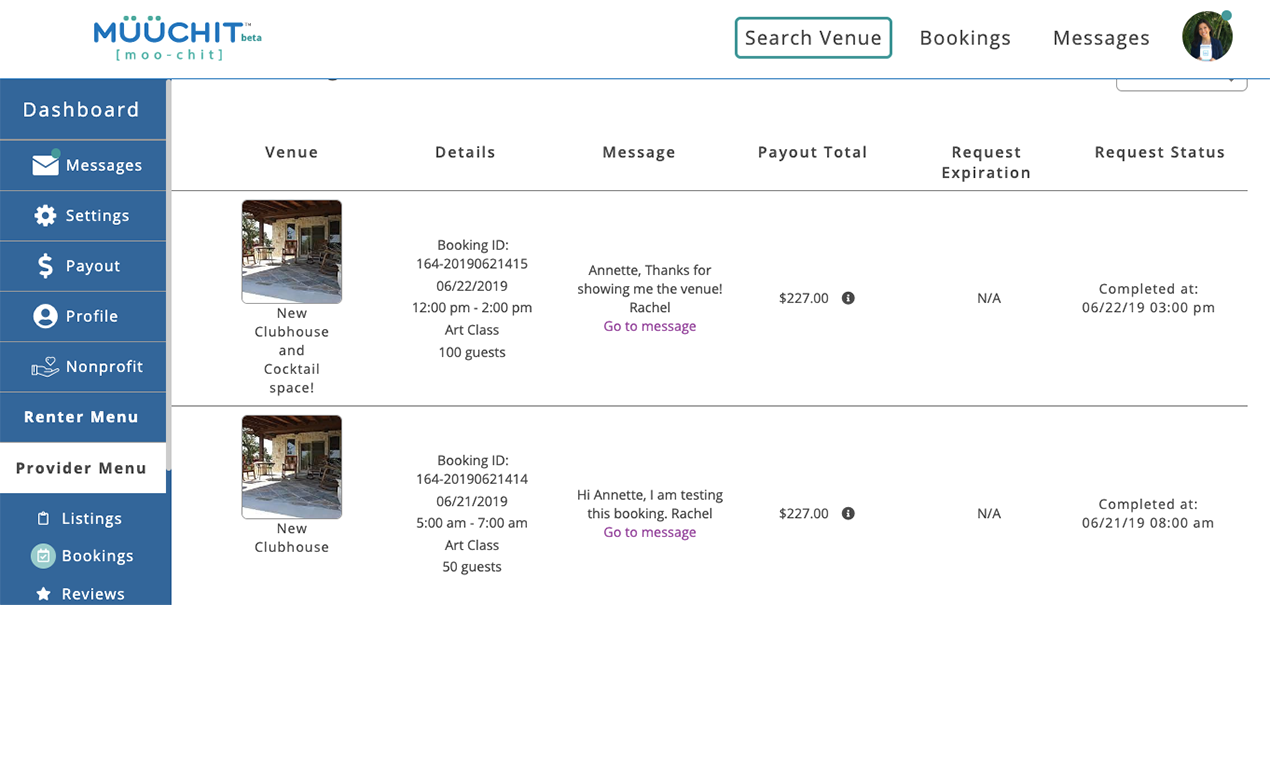Go to message about testing this booking

coord(650,532)
